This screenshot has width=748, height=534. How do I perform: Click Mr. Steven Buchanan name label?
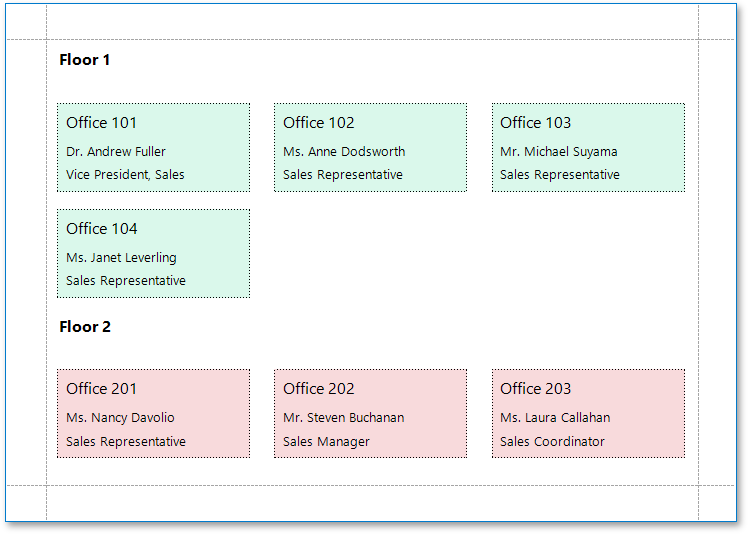[344, 418]
